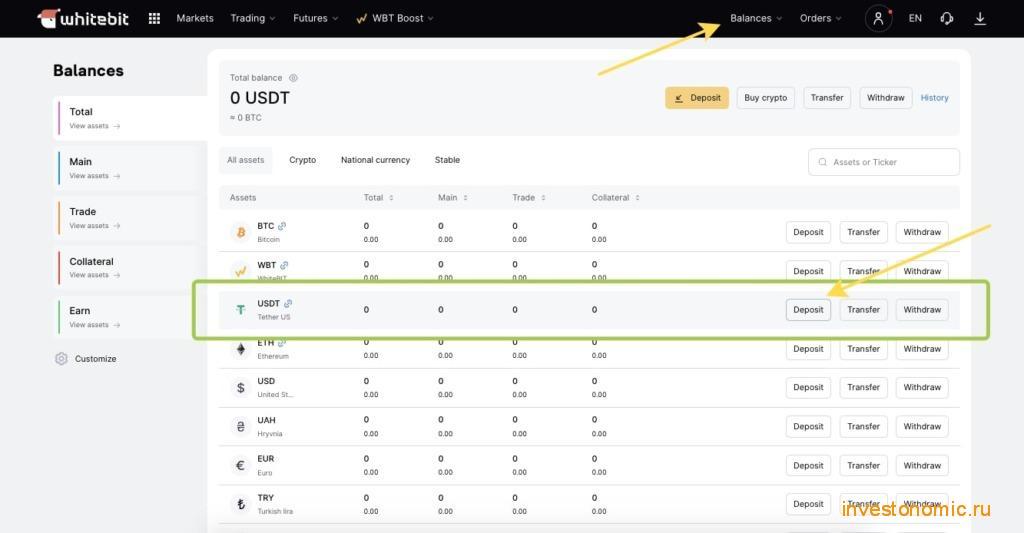1024x533 pixels.
Task: Select the Stable tab
Action: (447, 160)
